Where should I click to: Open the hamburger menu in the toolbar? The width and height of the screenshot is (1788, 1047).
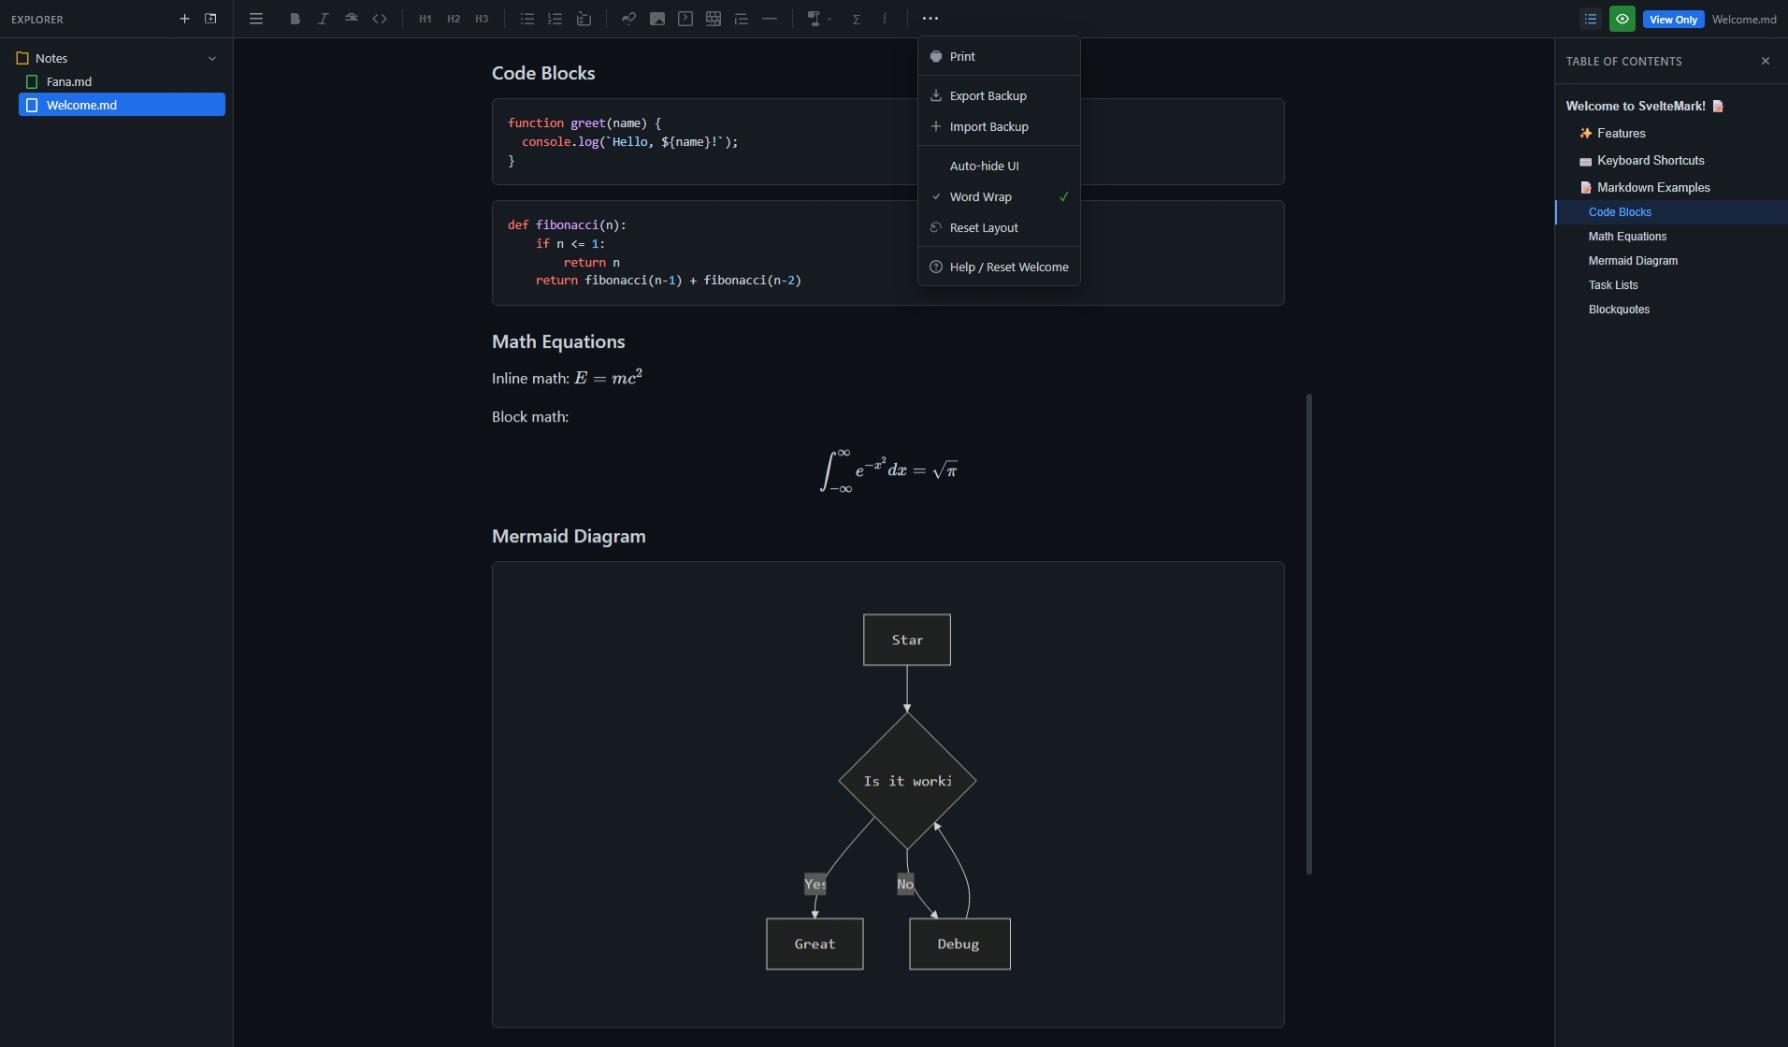256,18
